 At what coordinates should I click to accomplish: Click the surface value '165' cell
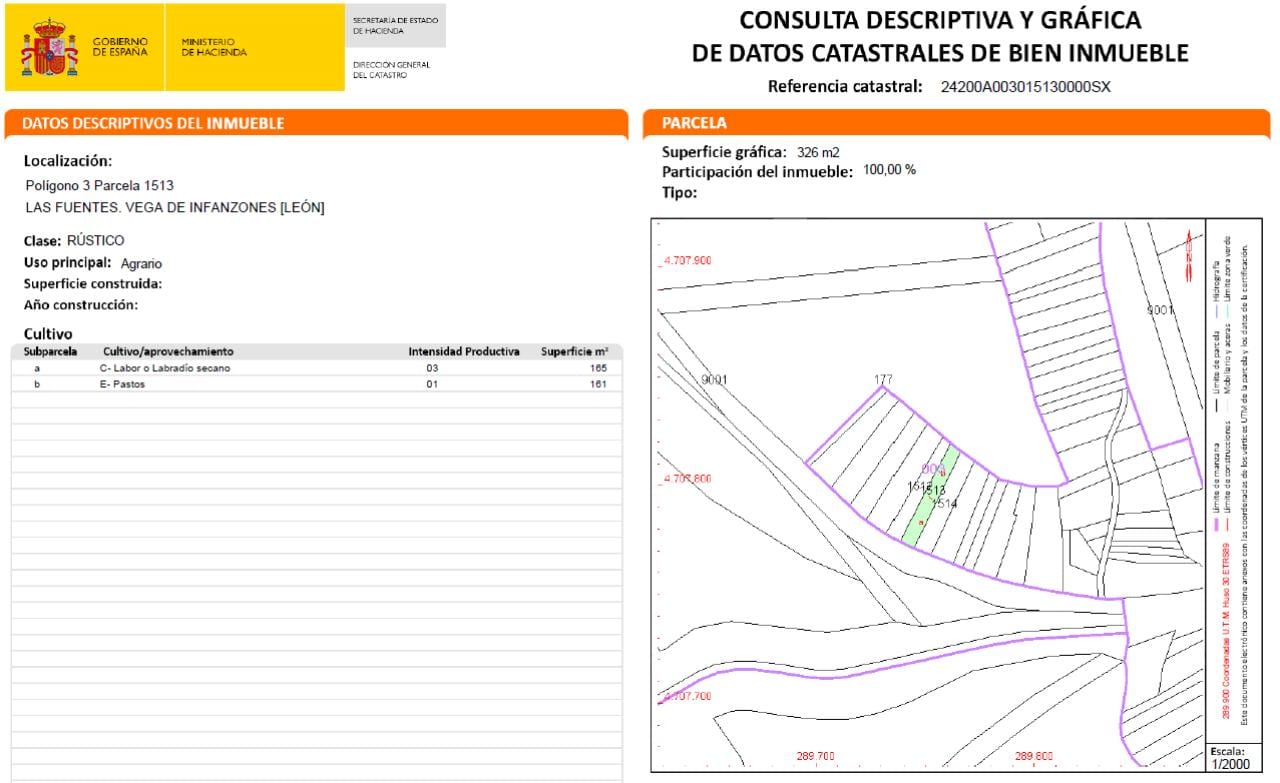(598, 369)
